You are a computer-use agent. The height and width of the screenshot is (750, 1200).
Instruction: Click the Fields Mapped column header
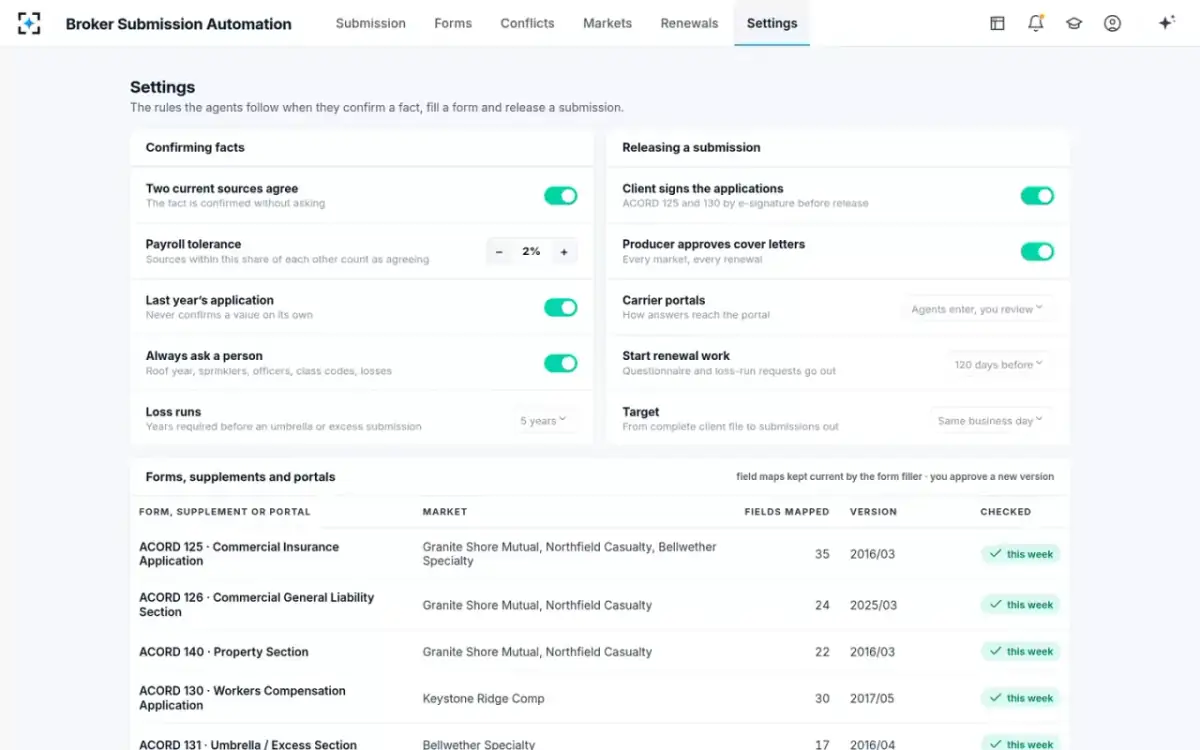click(x=787, y=511)
